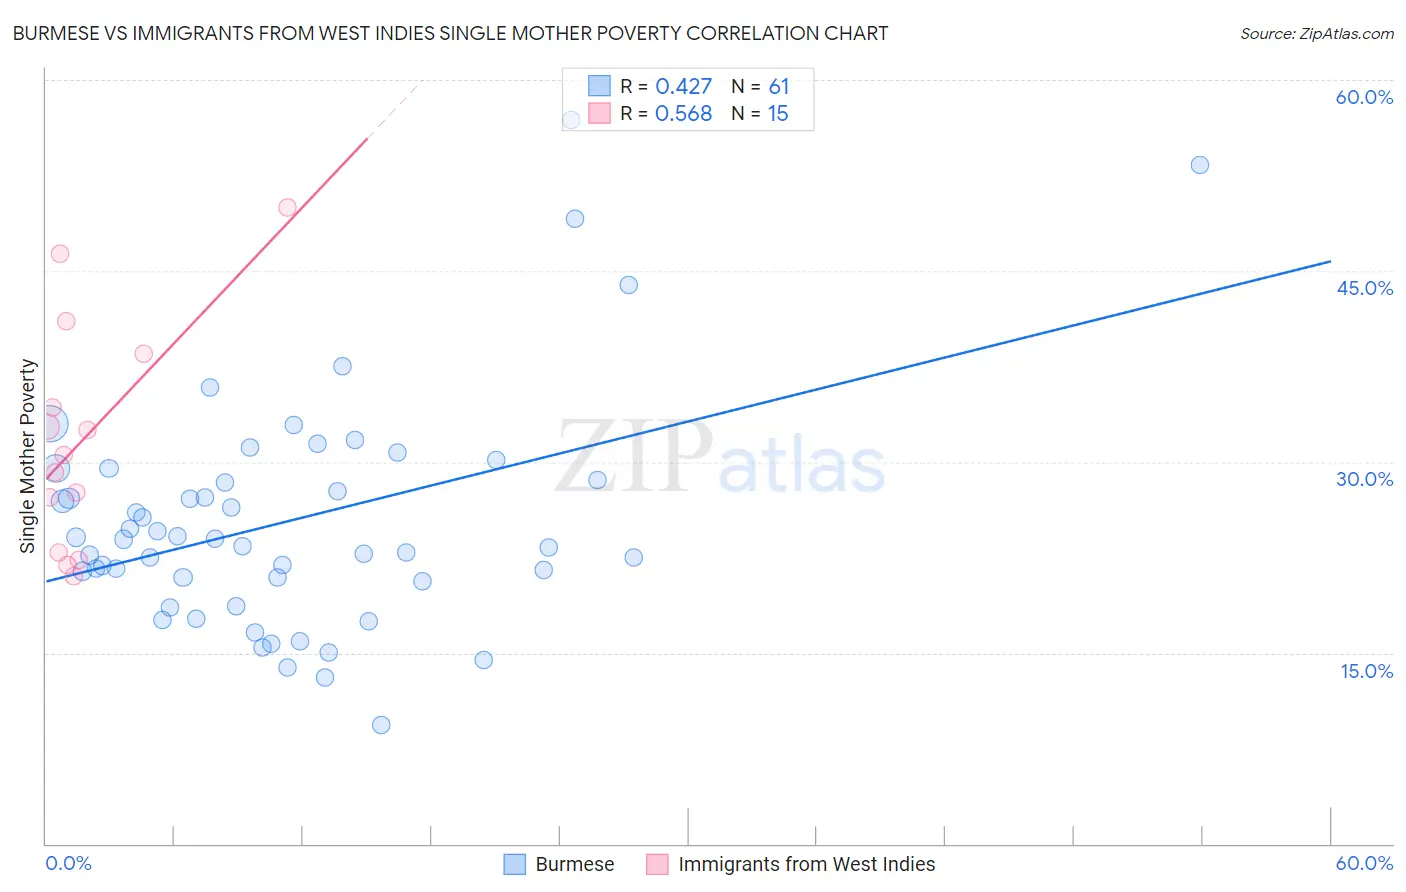The image size is (1406, 892).
Task: Click the 60.0% label on the x-axis
Action: (x=1364, y=863)
